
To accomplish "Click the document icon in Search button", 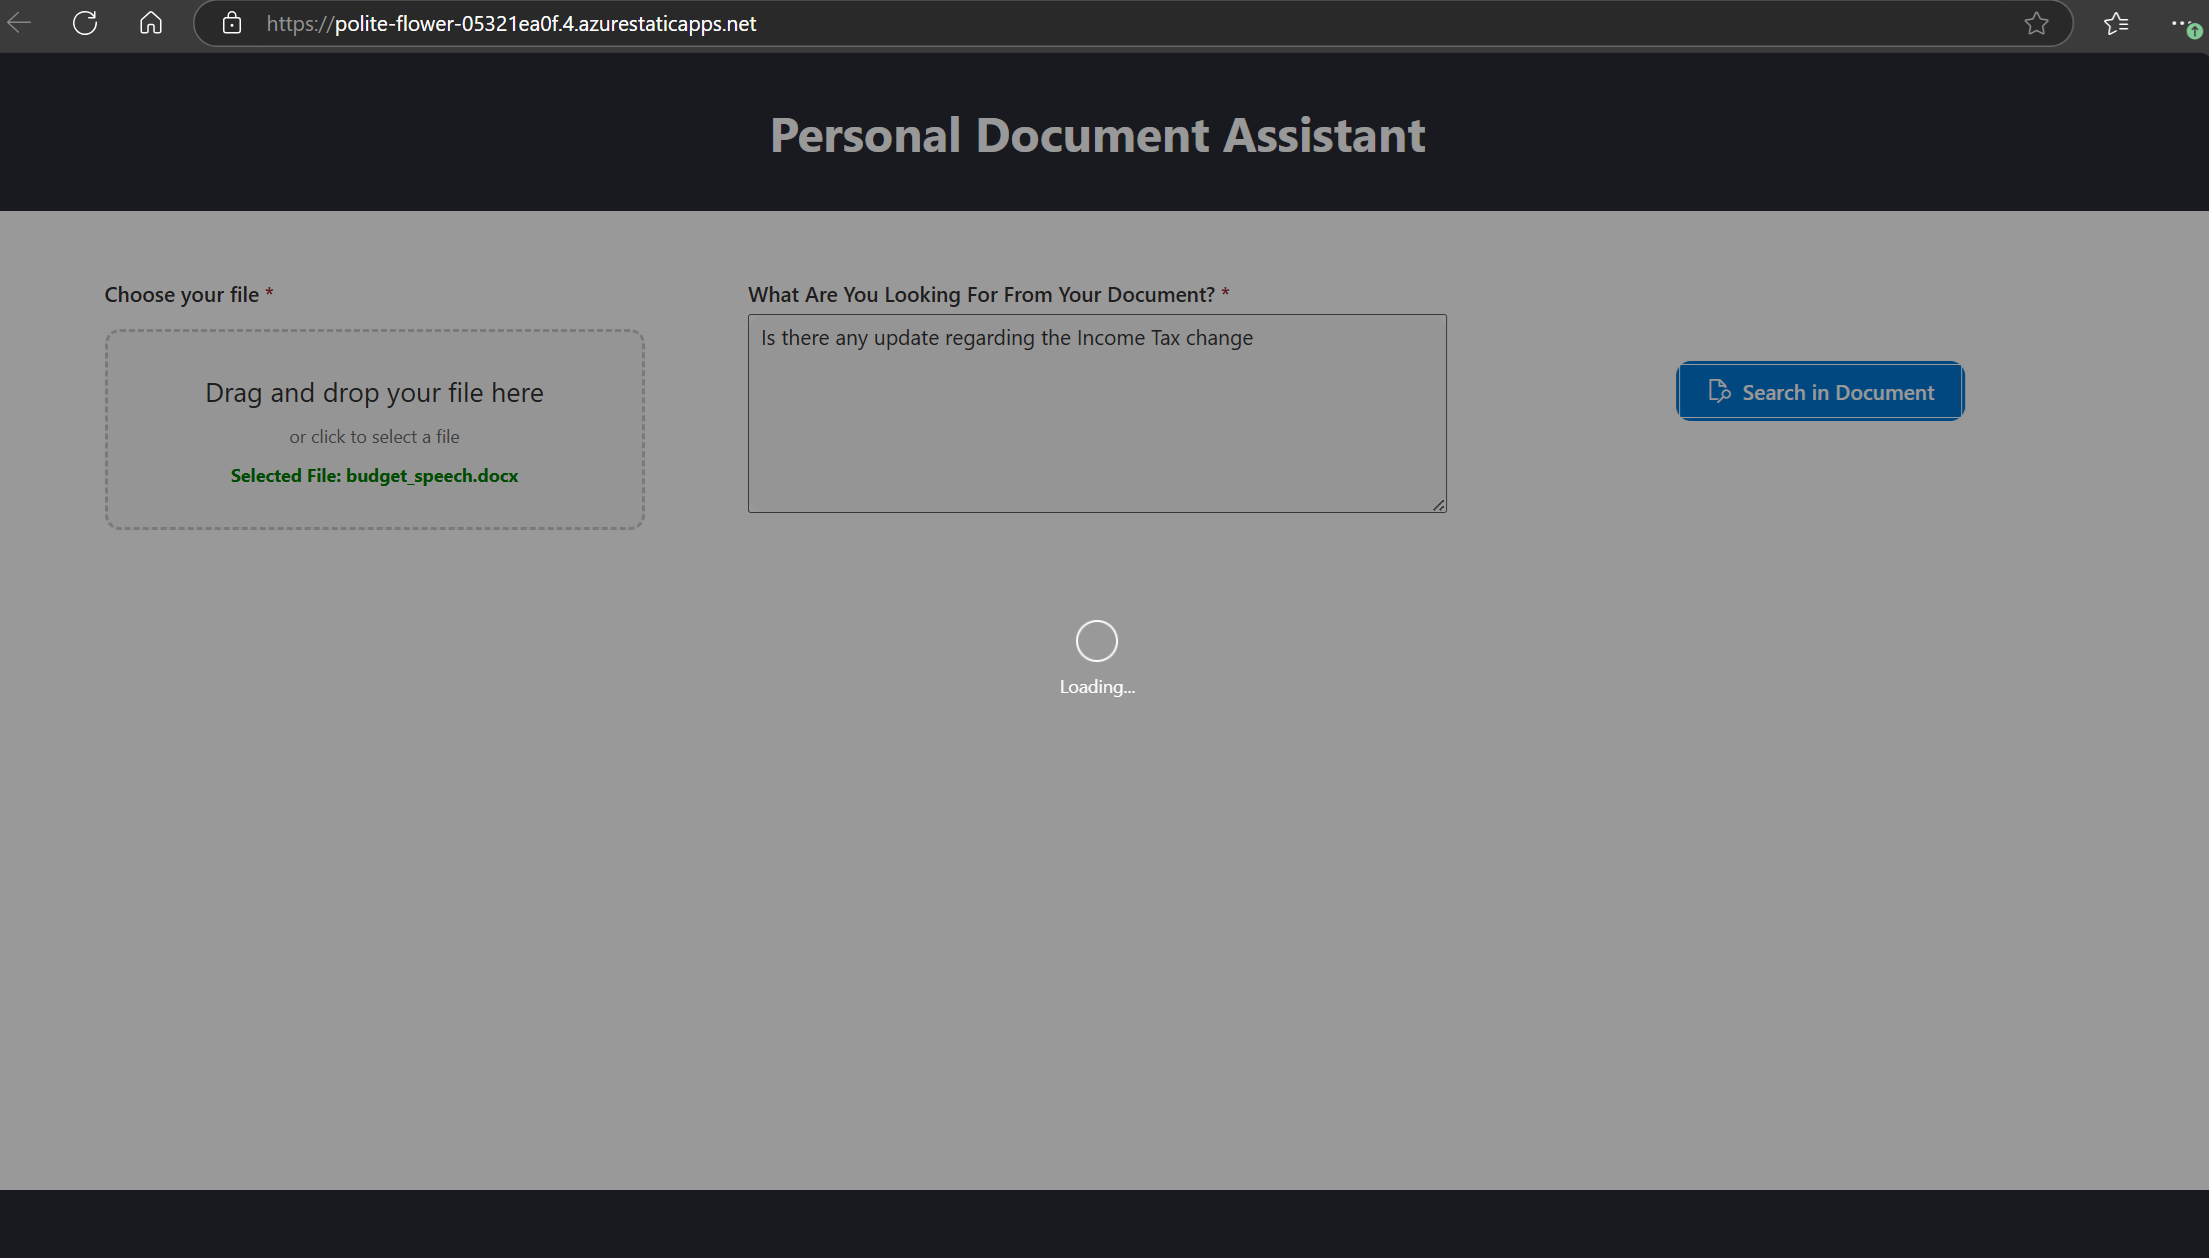I will (1719, 391).
